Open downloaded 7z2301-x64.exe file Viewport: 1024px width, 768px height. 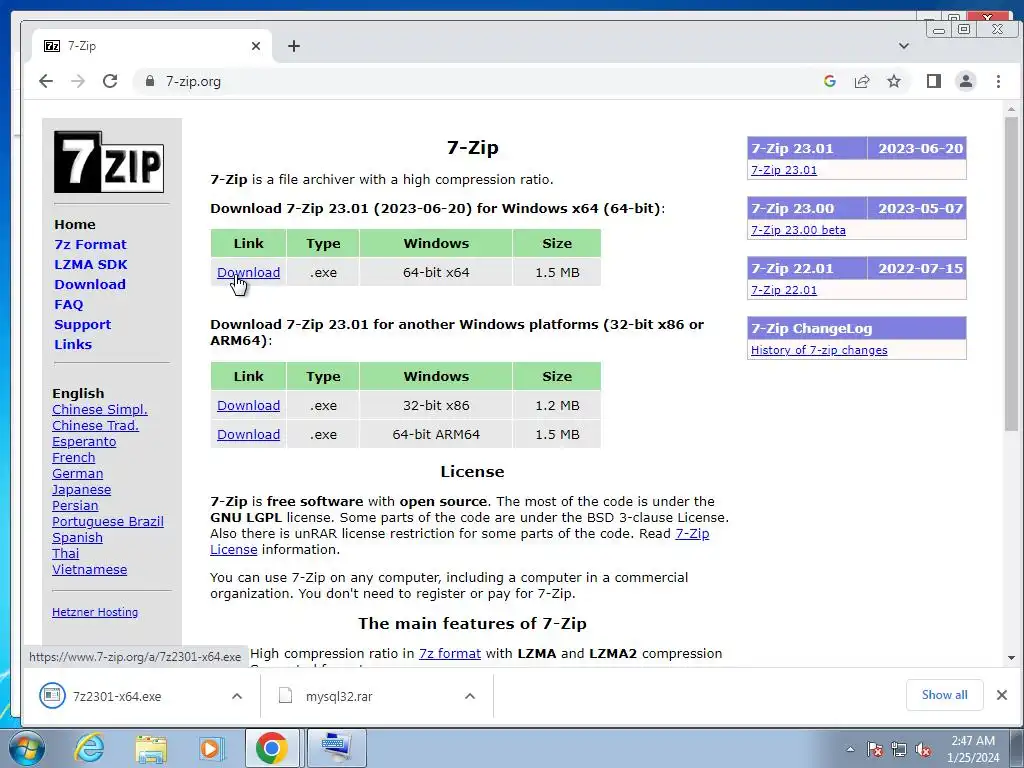coord(118,696)
